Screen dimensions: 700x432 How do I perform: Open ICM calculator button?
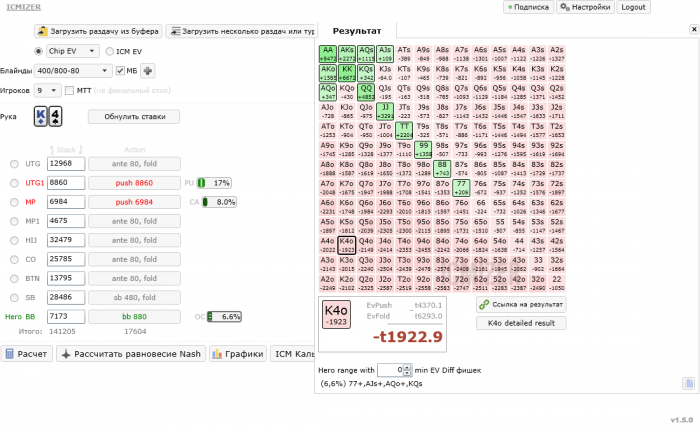pyautogui.click(x=293, y=354)
